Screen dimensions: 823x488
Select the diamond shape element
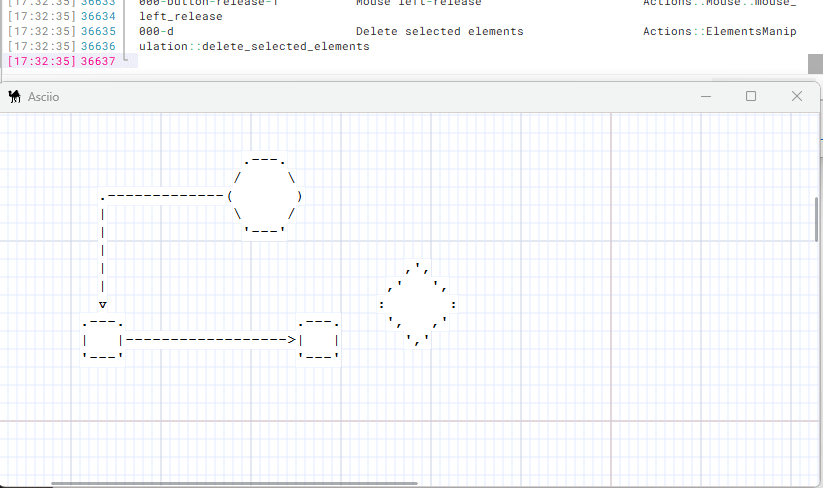click(x=419, y=304)
